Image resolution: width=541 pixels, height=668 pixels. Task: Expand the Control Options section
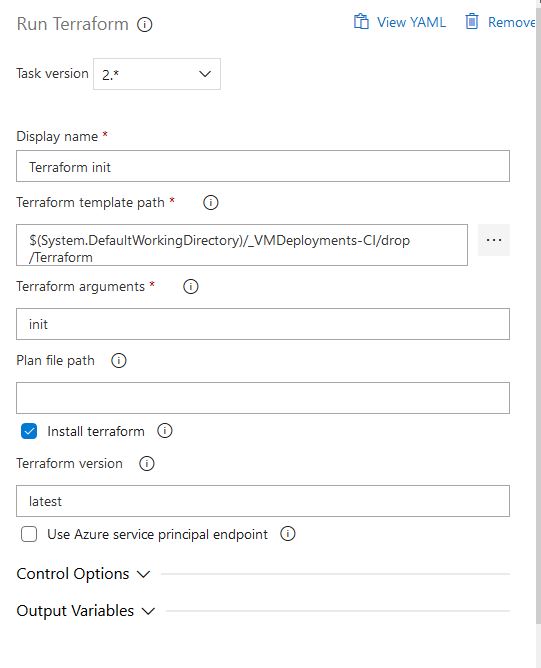pos(83,574)
